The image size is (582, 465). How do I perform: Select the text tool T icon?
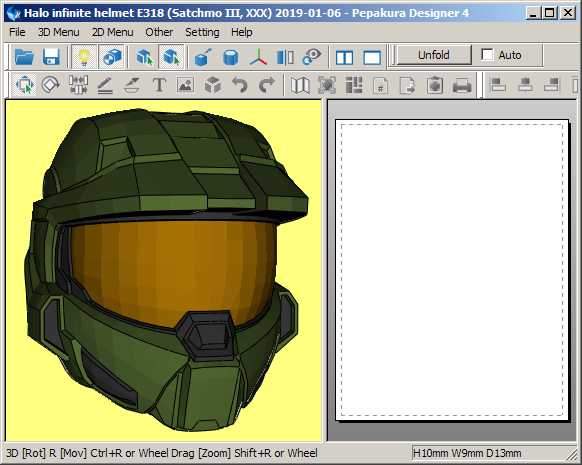[159, 85]
